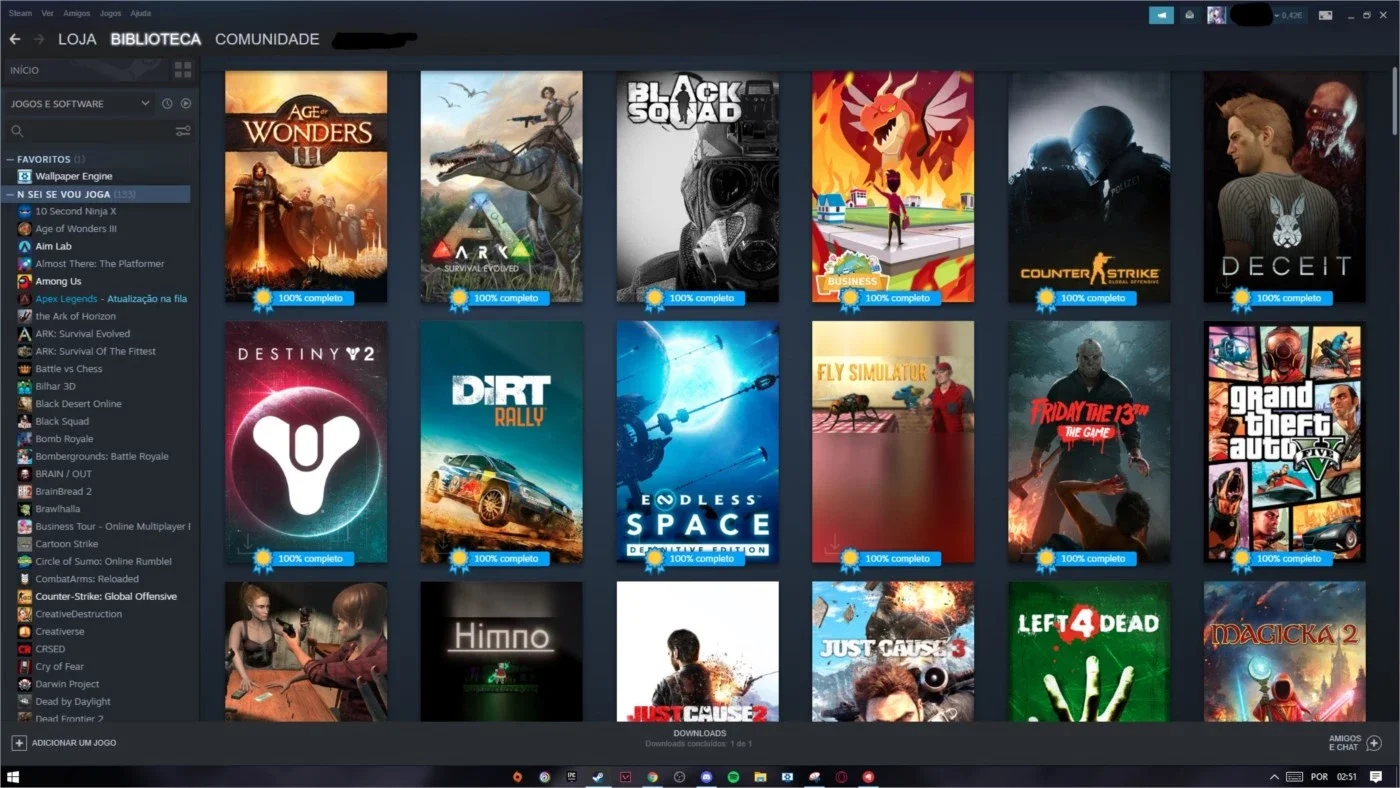The image size is (1400, 788).
Task: Open File Explorer from the taskbar
Action: click(x=760, y=777)
